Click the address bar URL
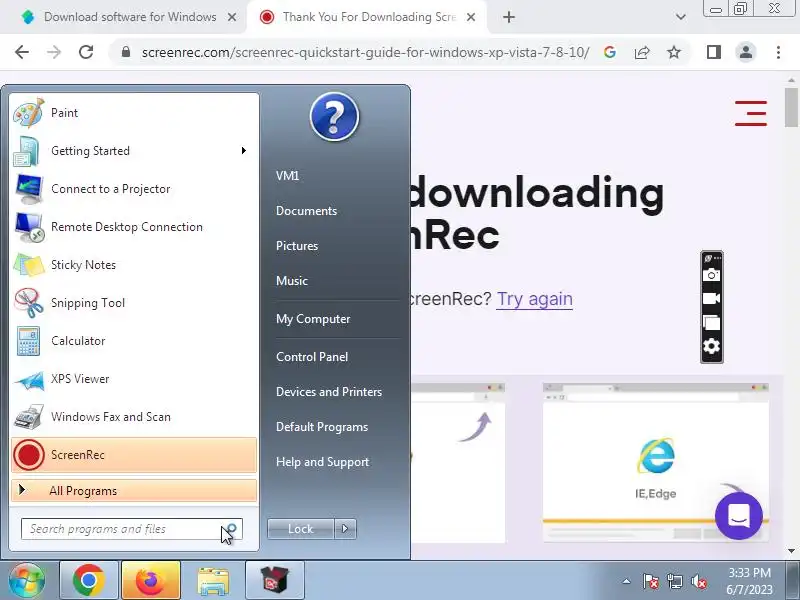 pyautogui.click(x=365, y=52)
